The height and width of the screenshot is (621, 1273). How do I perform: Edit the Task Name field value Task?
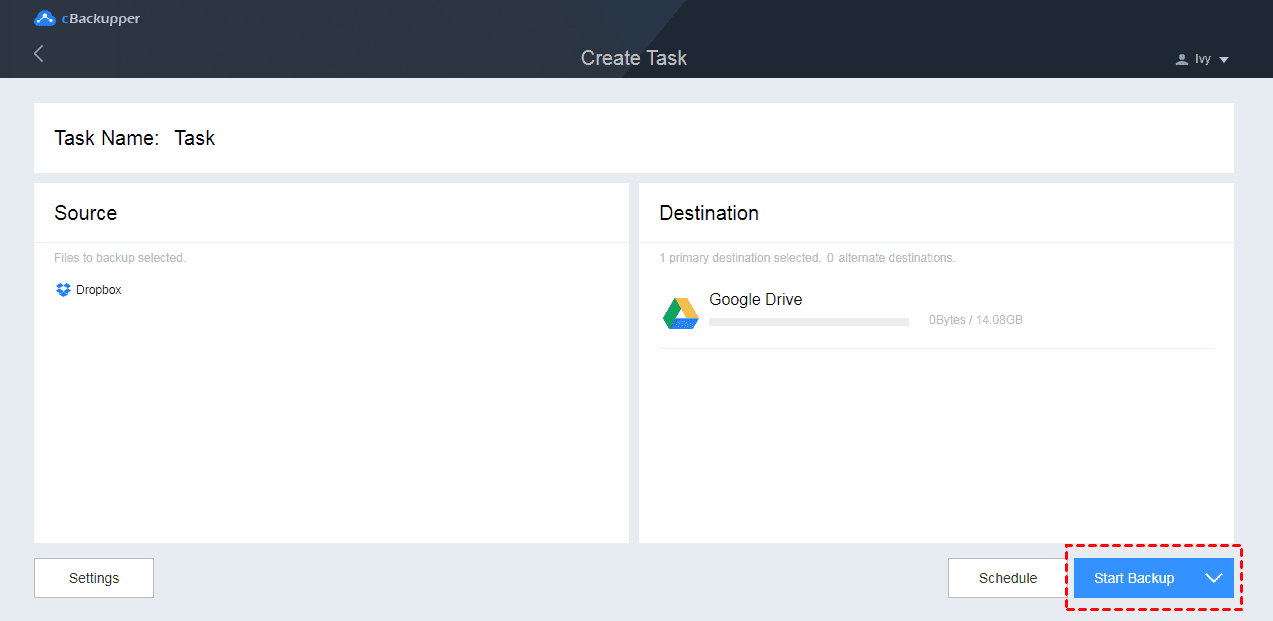[195, 138]
